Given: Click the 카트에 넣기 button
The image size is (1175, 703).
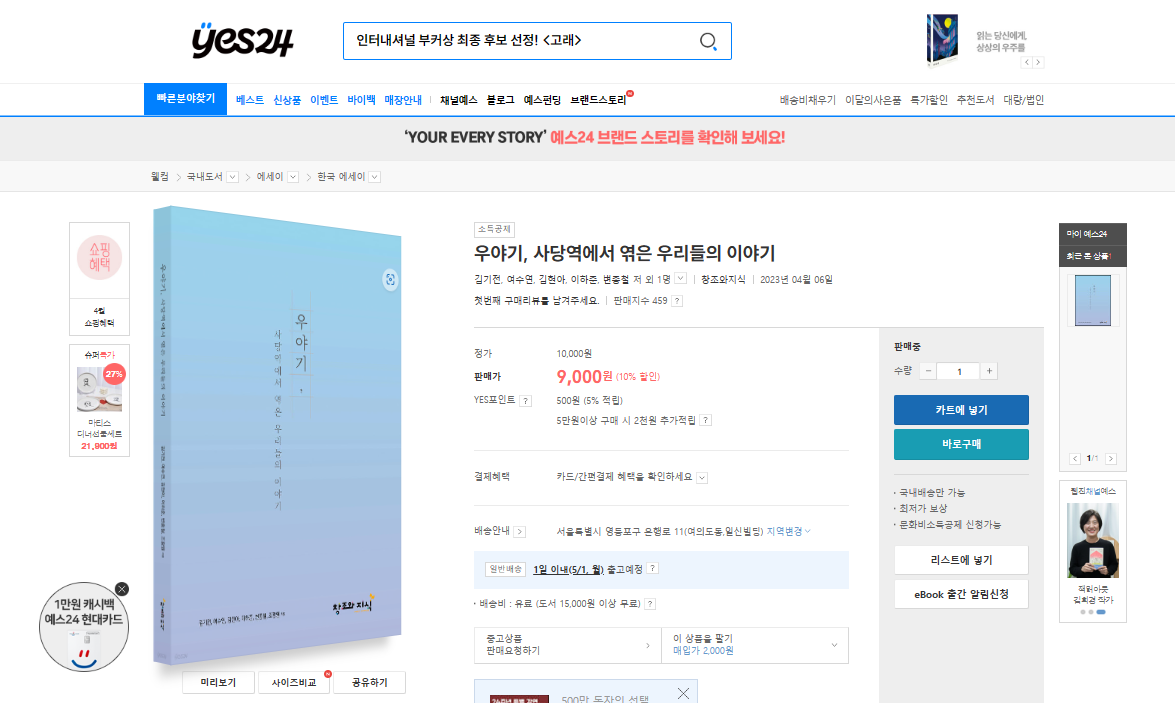Looking at the screenshot, I should [x=961, y=410].
